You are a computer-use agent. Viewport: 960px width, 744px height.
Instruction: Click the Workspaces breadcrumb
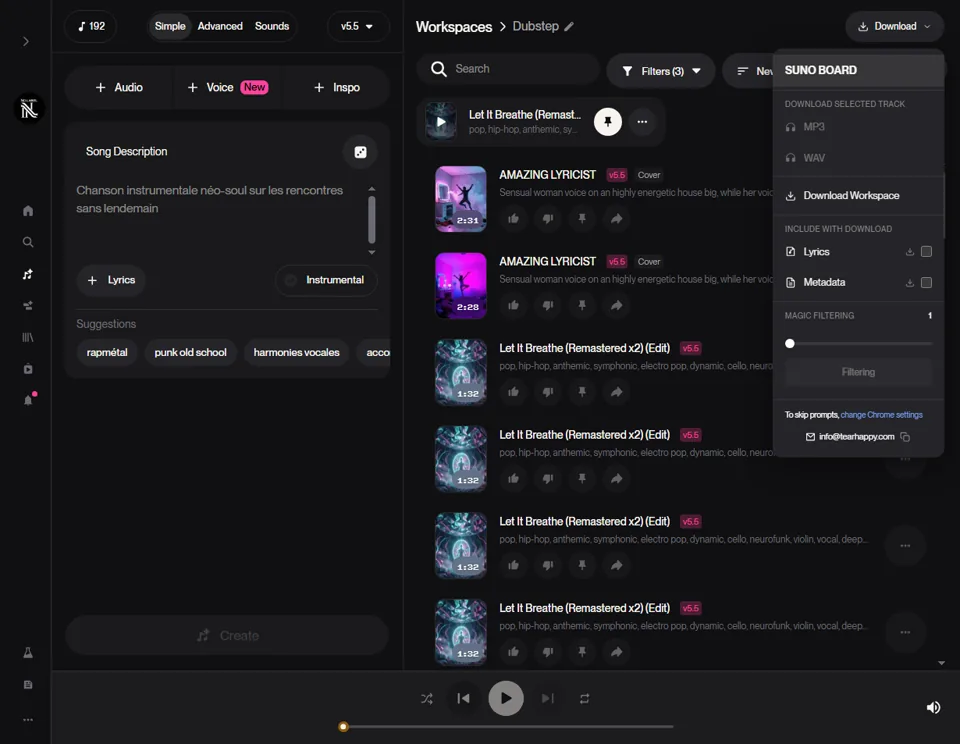tap(454, 27)
